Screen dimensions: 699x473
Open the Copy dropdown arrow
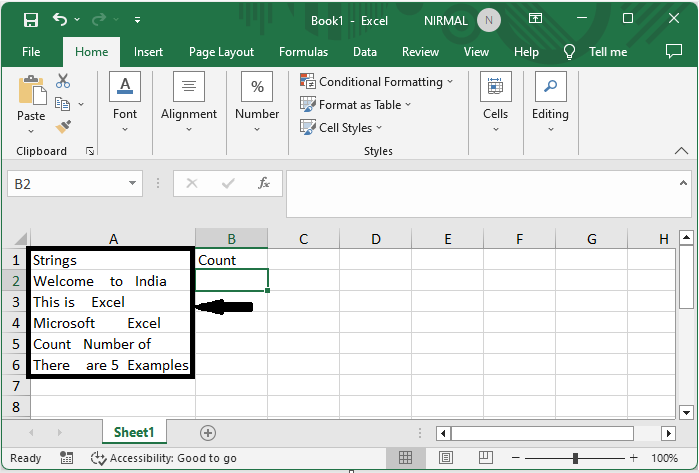point(81,104)
